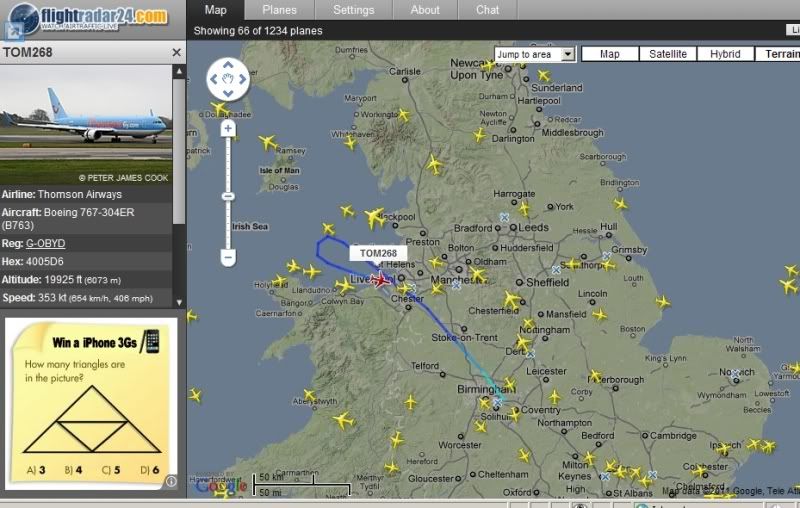Click 'Showing 66 of 1234 planes' text
800x508 pixels.
pyautogui.click(x=258, y=31)
